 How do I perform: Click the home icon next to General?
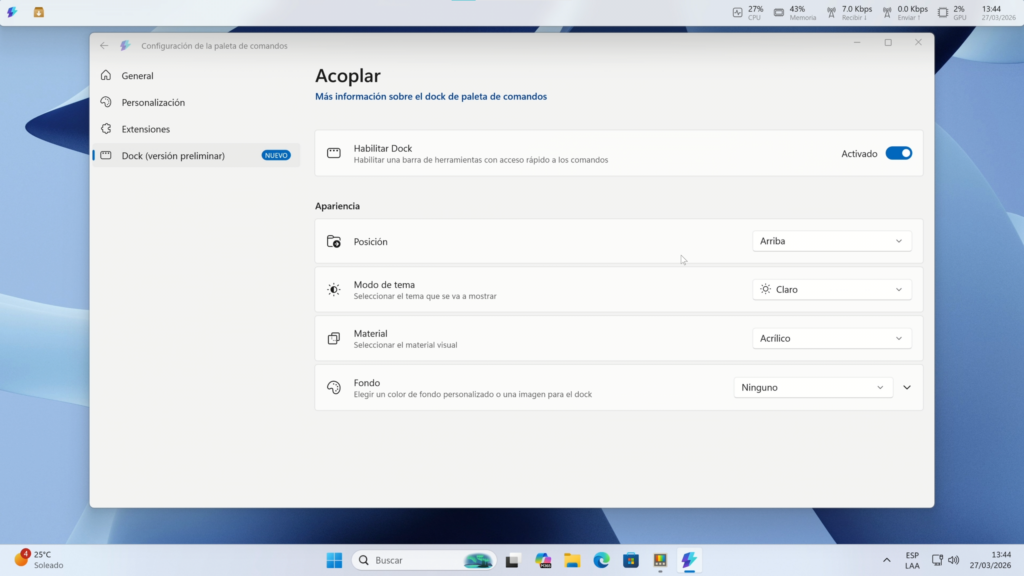(x=105, y=75)
